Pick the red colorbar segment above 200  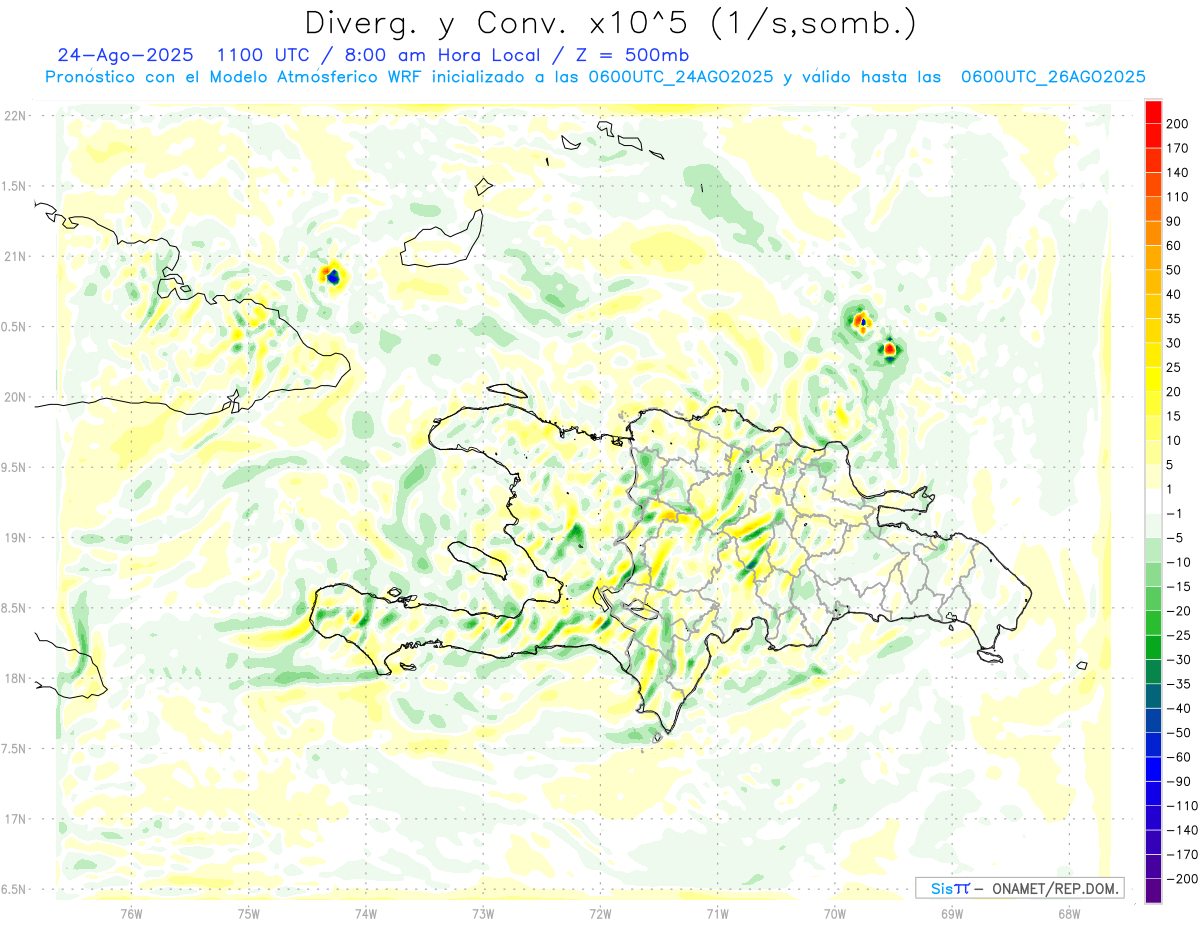(x=1153, y=112)
